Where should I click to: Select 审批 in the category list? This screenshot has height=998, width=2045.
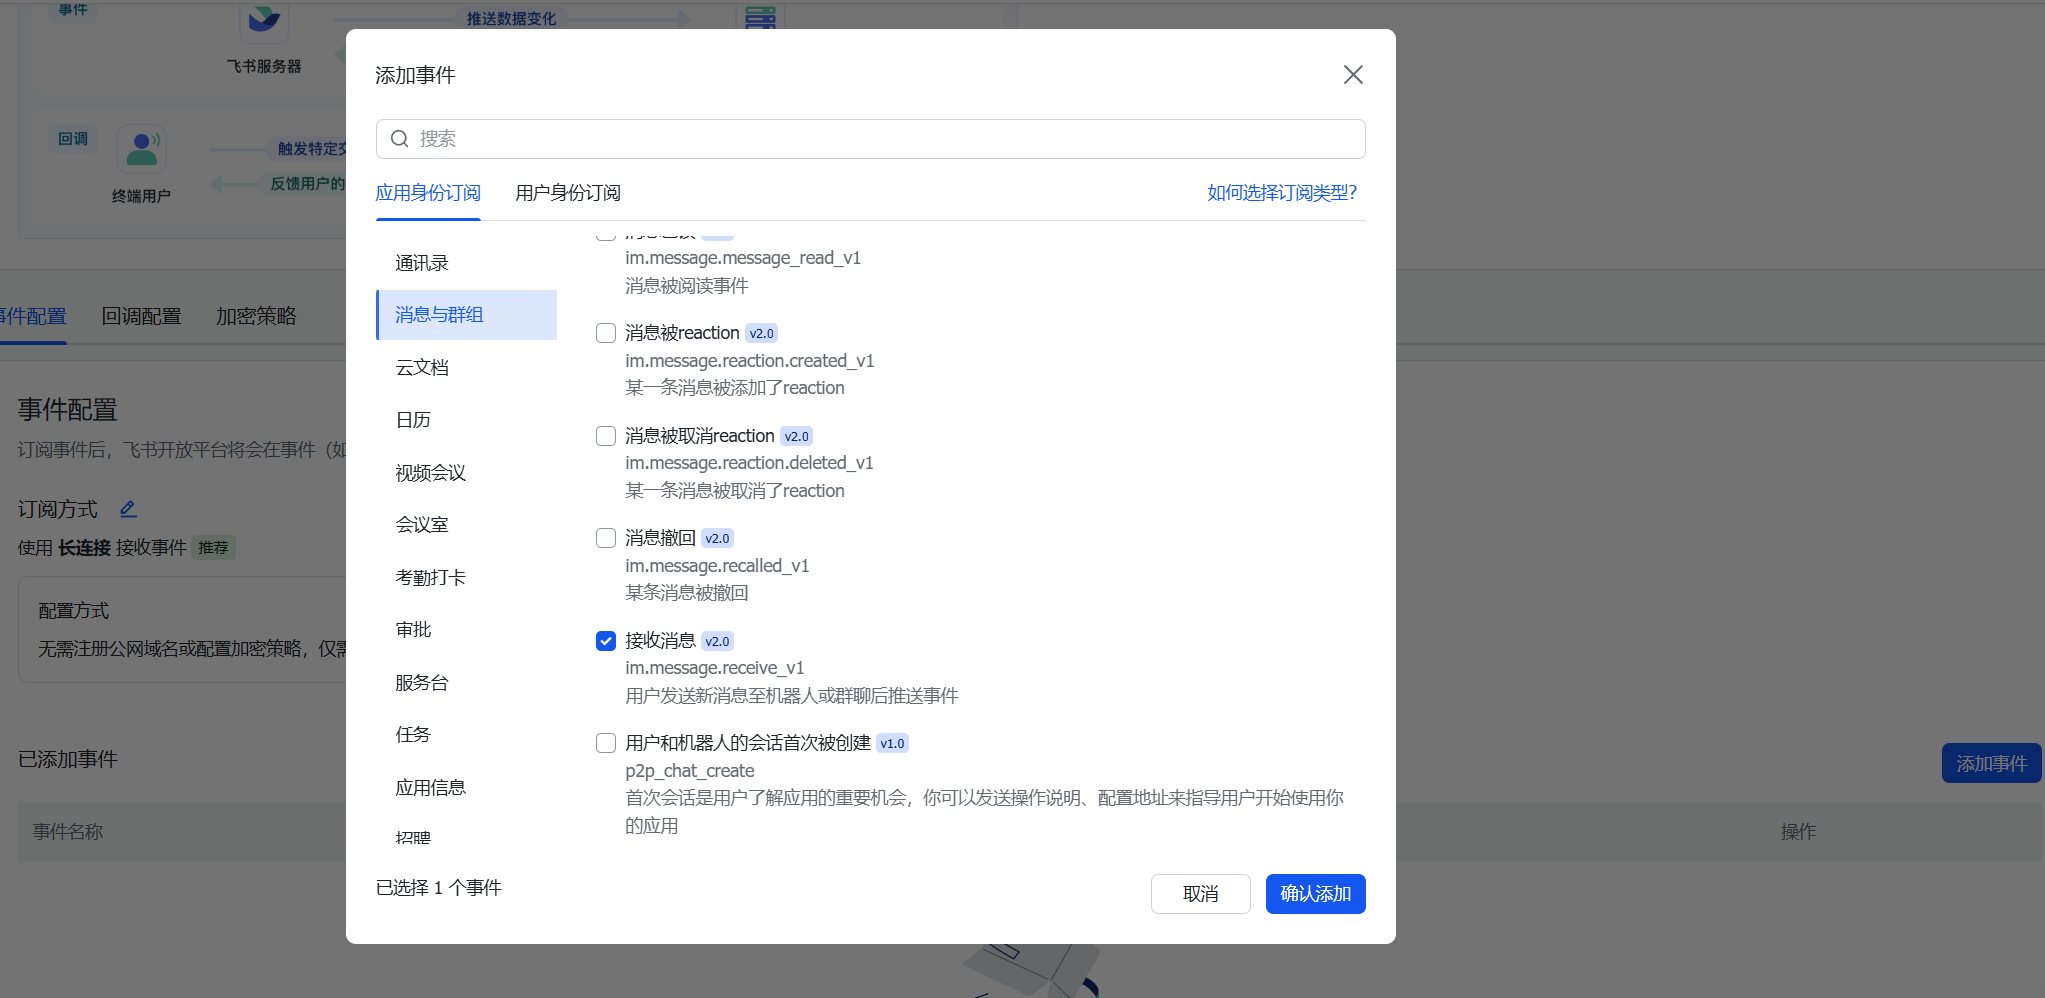[413, 630]
